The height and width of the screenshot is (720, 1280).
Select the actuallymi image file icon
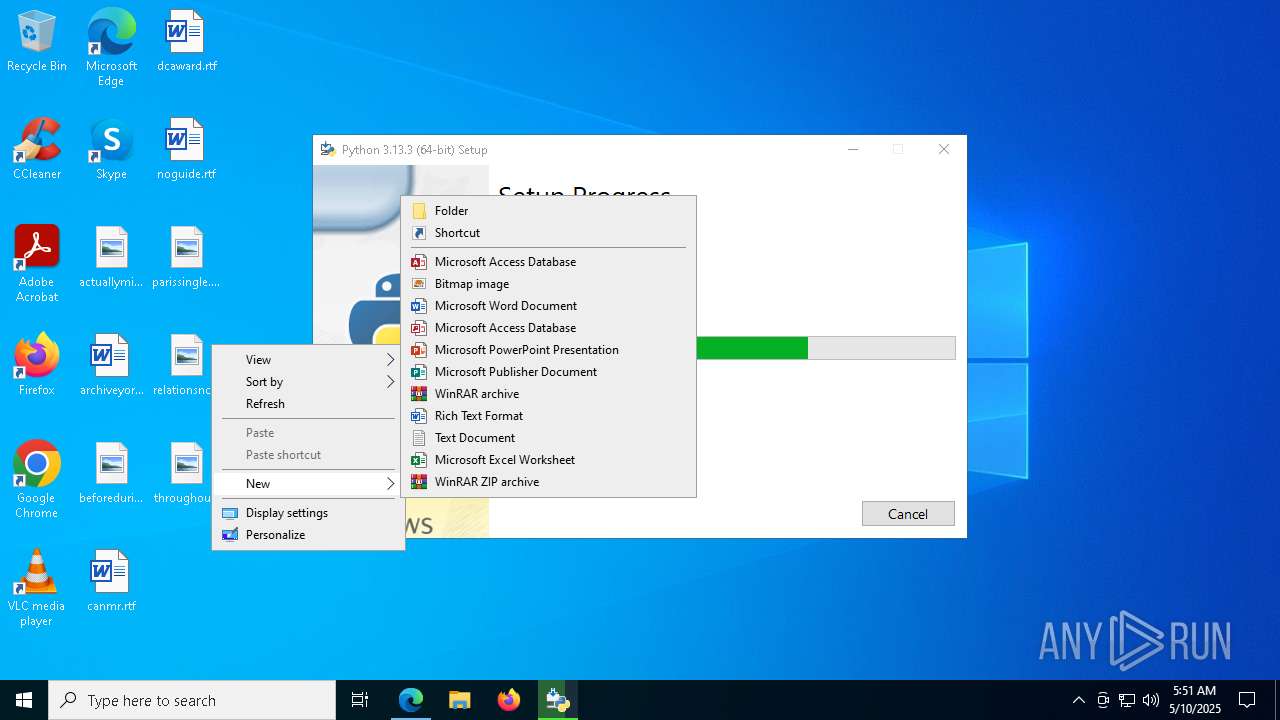111,258
